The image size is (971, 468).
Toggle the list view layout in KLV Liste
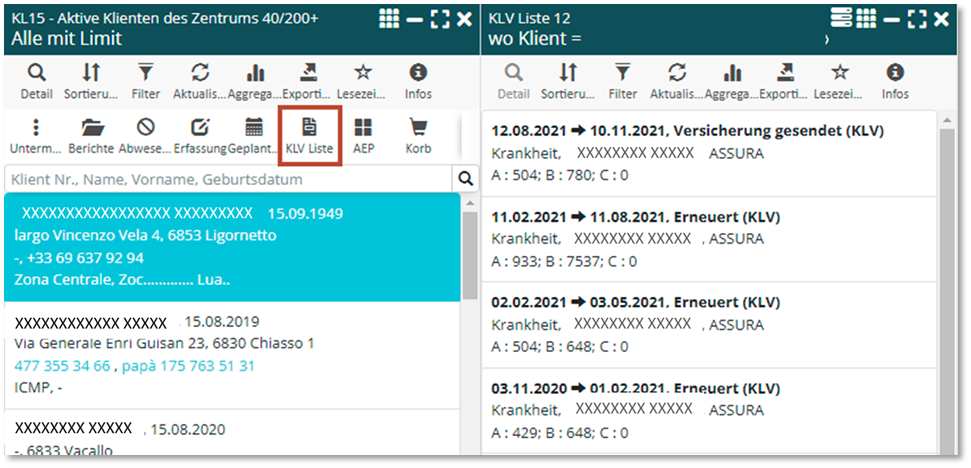tap(841, 19)
